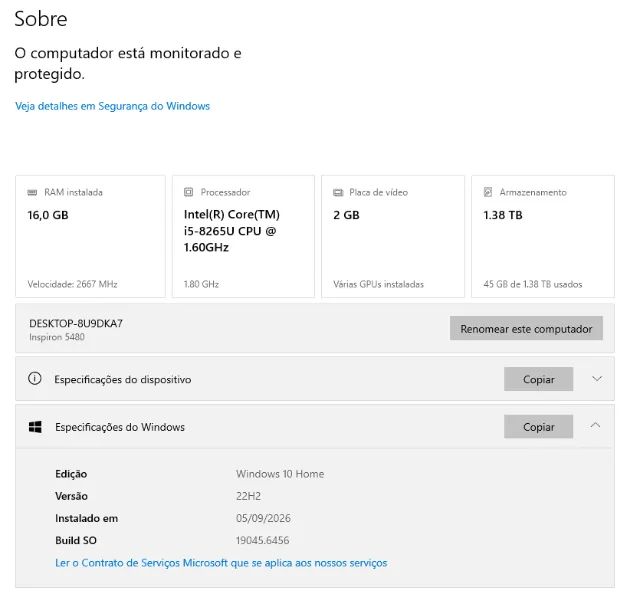
Task: Click the Velocidade: 2667 MHz text
Action: coord(72,284)
